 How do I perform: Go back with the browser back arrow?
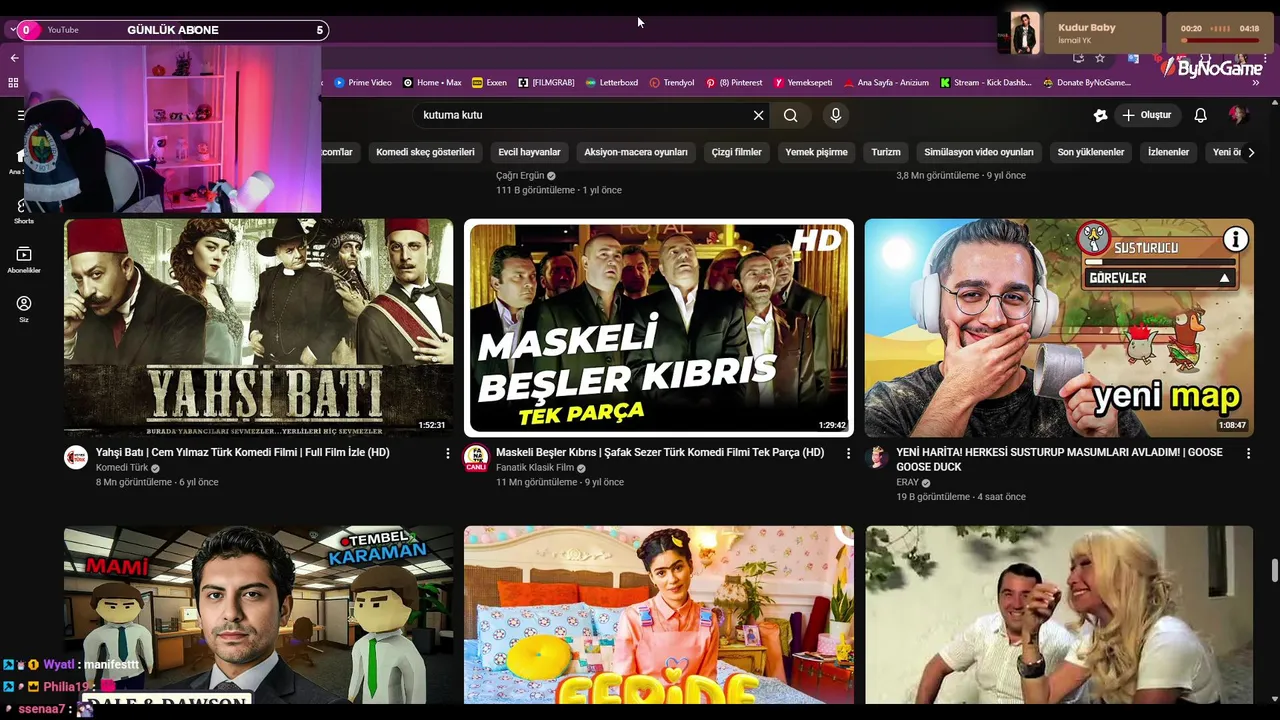point(14,58)
